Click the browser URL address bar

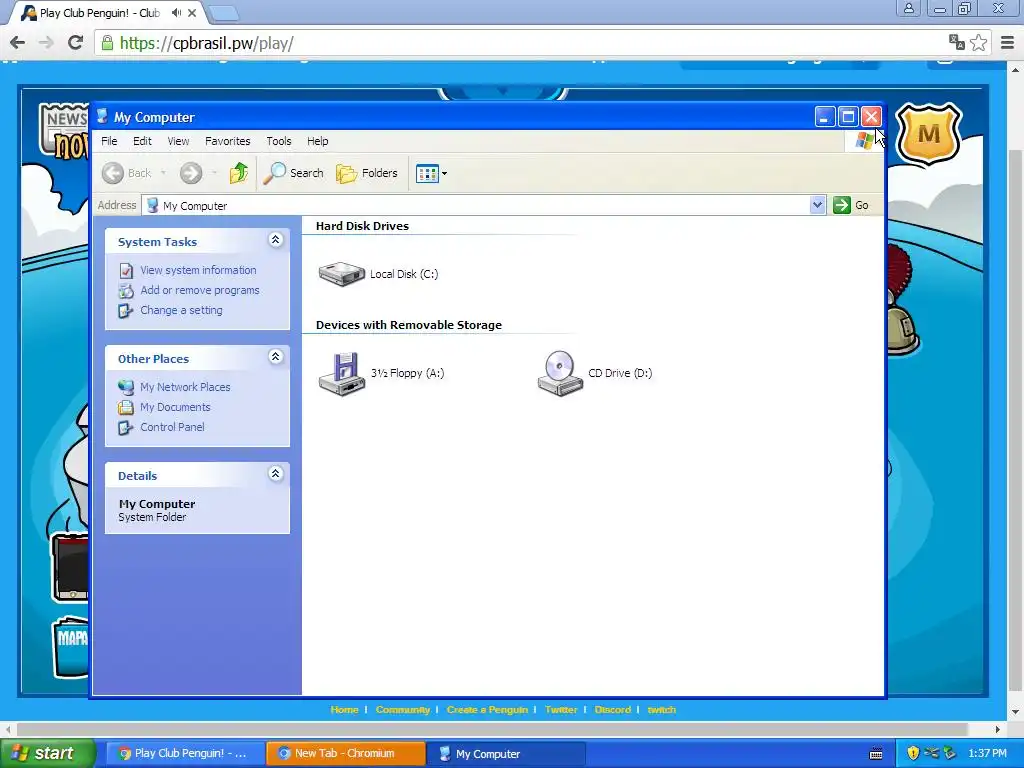pyautogui.click(x=522, y=43)
